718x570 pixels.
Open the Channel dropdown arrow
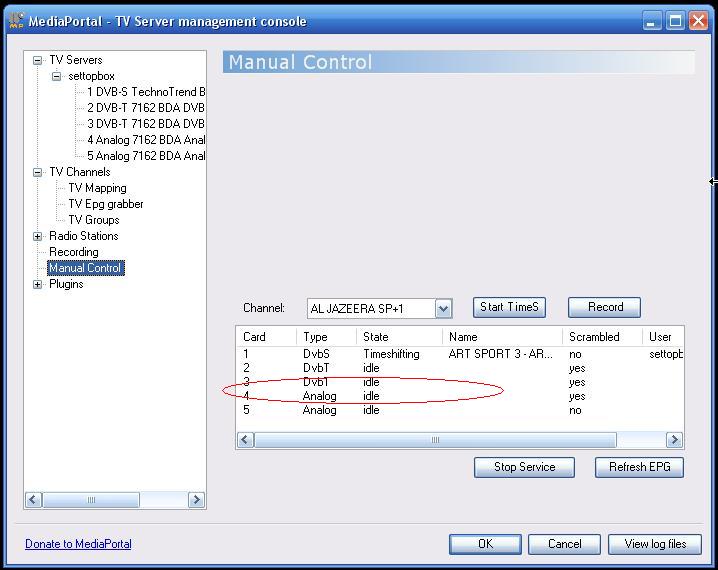tap(443, 309)
